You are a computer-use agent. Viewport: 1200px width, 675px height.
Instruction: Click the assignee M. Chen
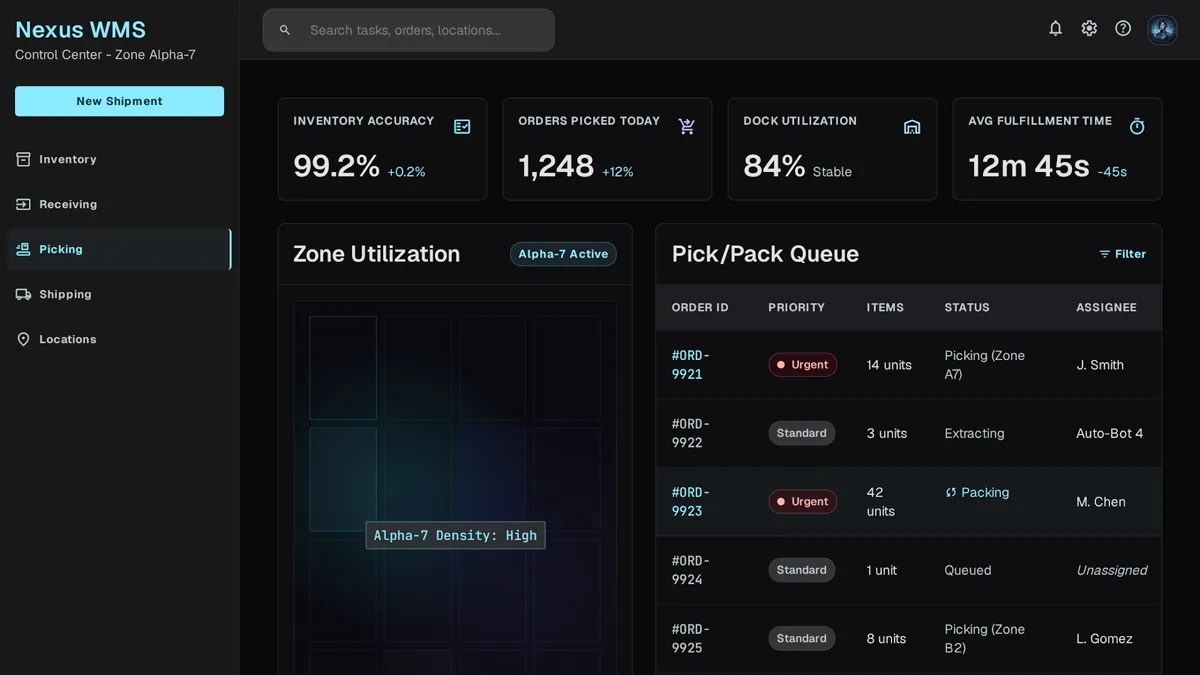click(1101, 502)
